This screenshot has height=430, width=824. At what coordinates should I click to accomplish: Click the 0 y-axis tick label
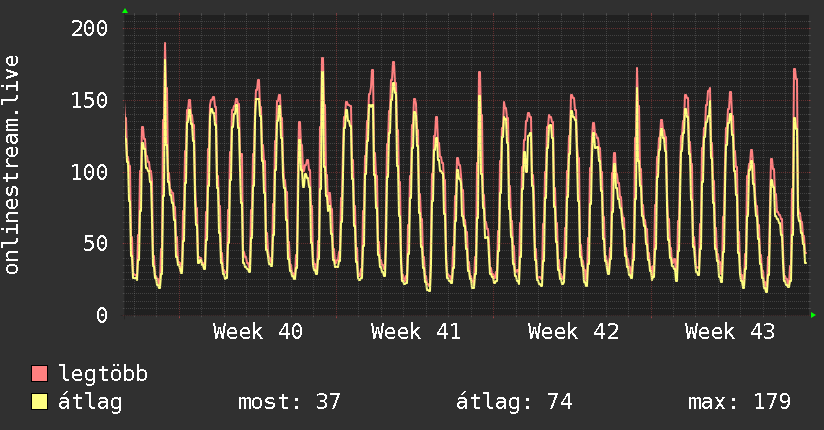coord(102,315)
